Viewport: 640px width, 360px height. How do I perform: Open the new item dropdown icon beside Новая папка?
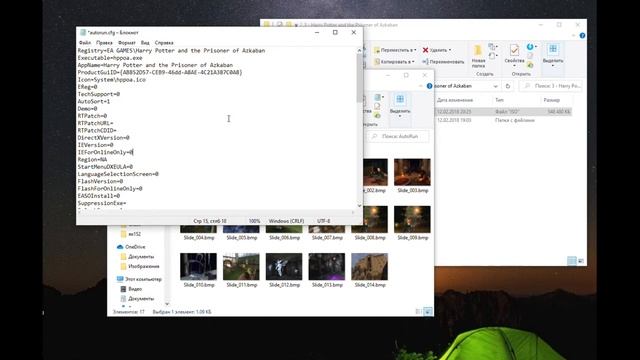coord(492,47)
